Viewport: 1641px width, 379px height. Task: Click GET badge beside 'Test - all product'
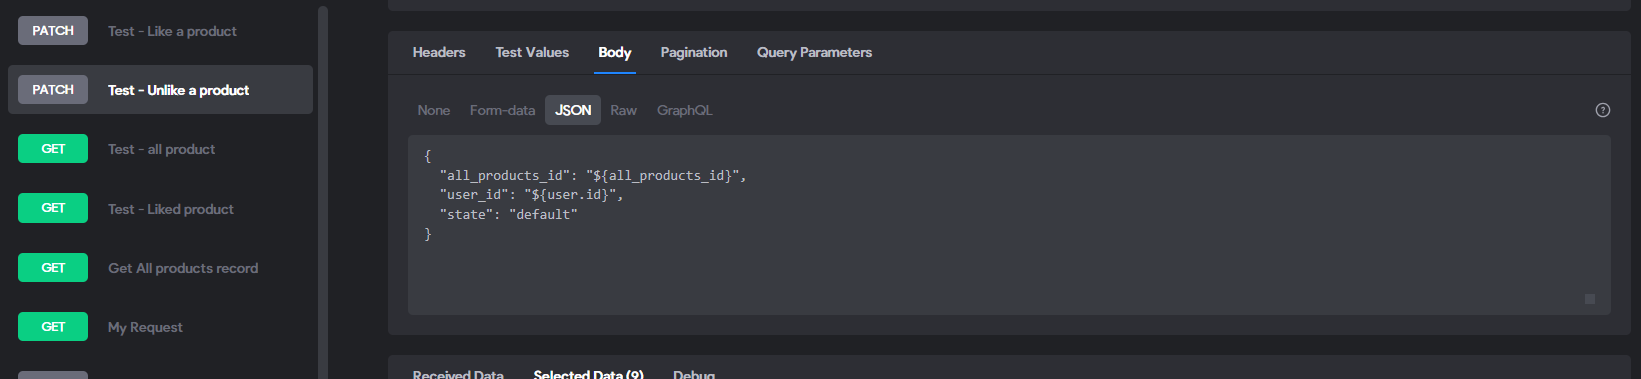pos(53,149)
